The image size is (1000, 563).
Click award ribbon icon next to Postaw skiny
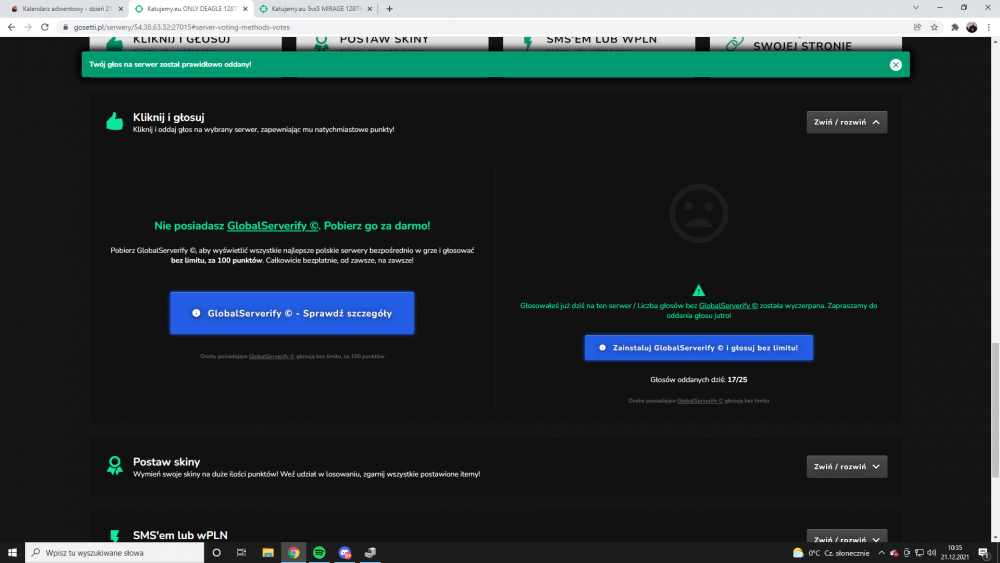[x=115, y=465]
